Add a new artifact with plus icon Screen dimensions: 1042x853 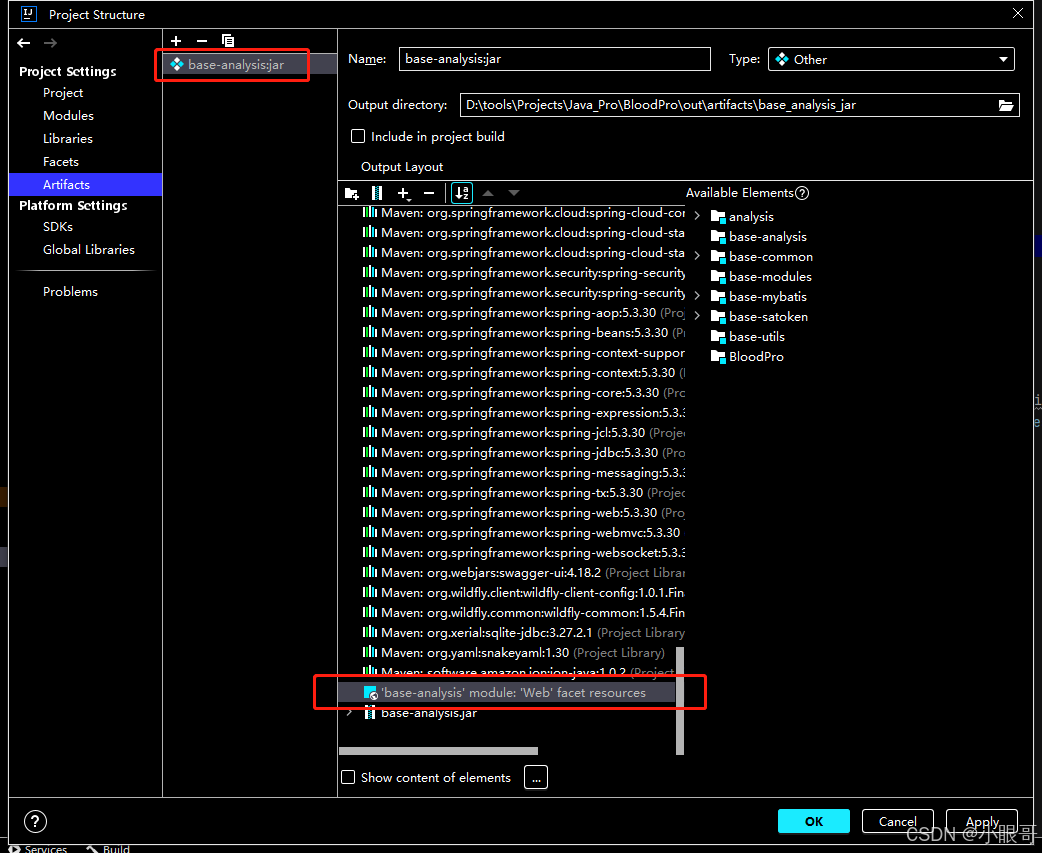click(176, 41)
